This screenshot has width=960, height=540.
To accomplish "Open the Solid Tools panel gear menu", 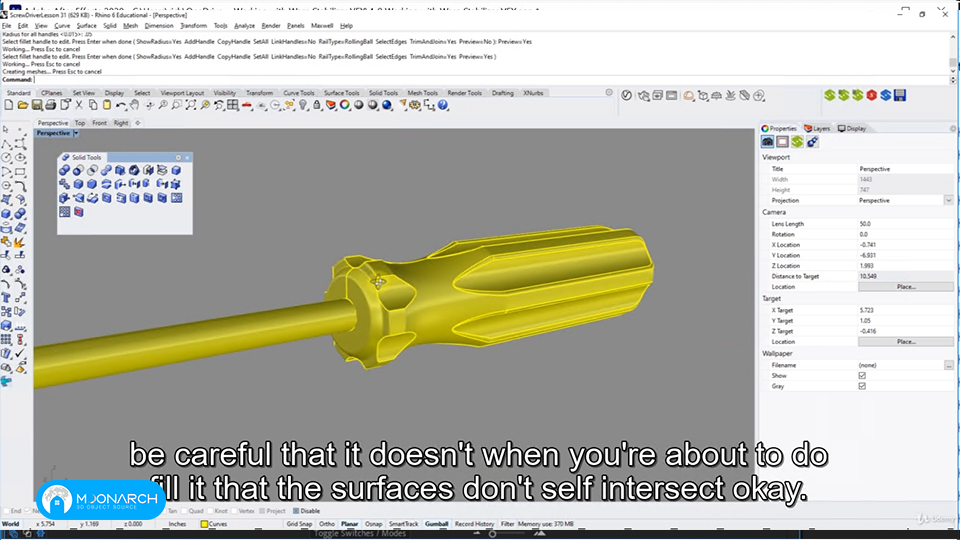I will pos(178,157).
